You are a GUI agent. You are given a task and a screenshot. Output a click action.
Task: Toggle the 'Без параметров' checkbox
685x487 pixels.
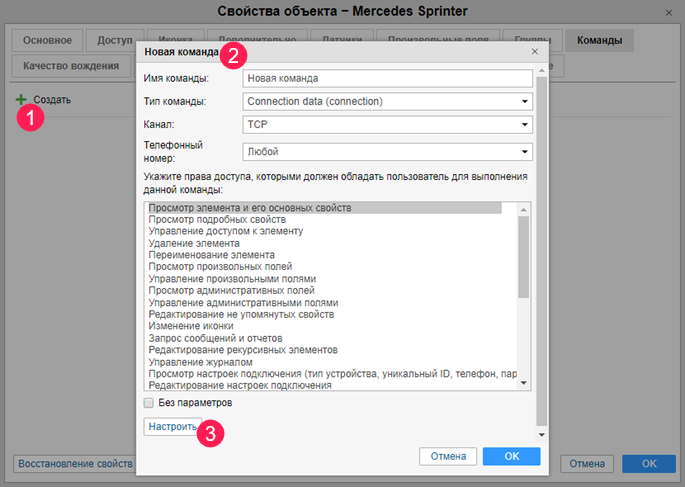point(149,403)
